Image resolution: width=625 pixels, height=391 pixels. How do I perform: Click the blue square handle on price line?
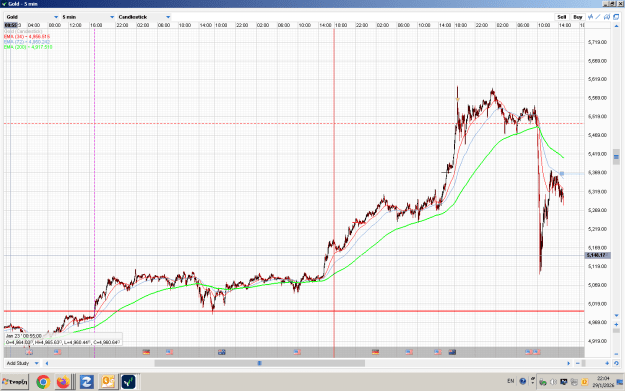tap(562, 174)
